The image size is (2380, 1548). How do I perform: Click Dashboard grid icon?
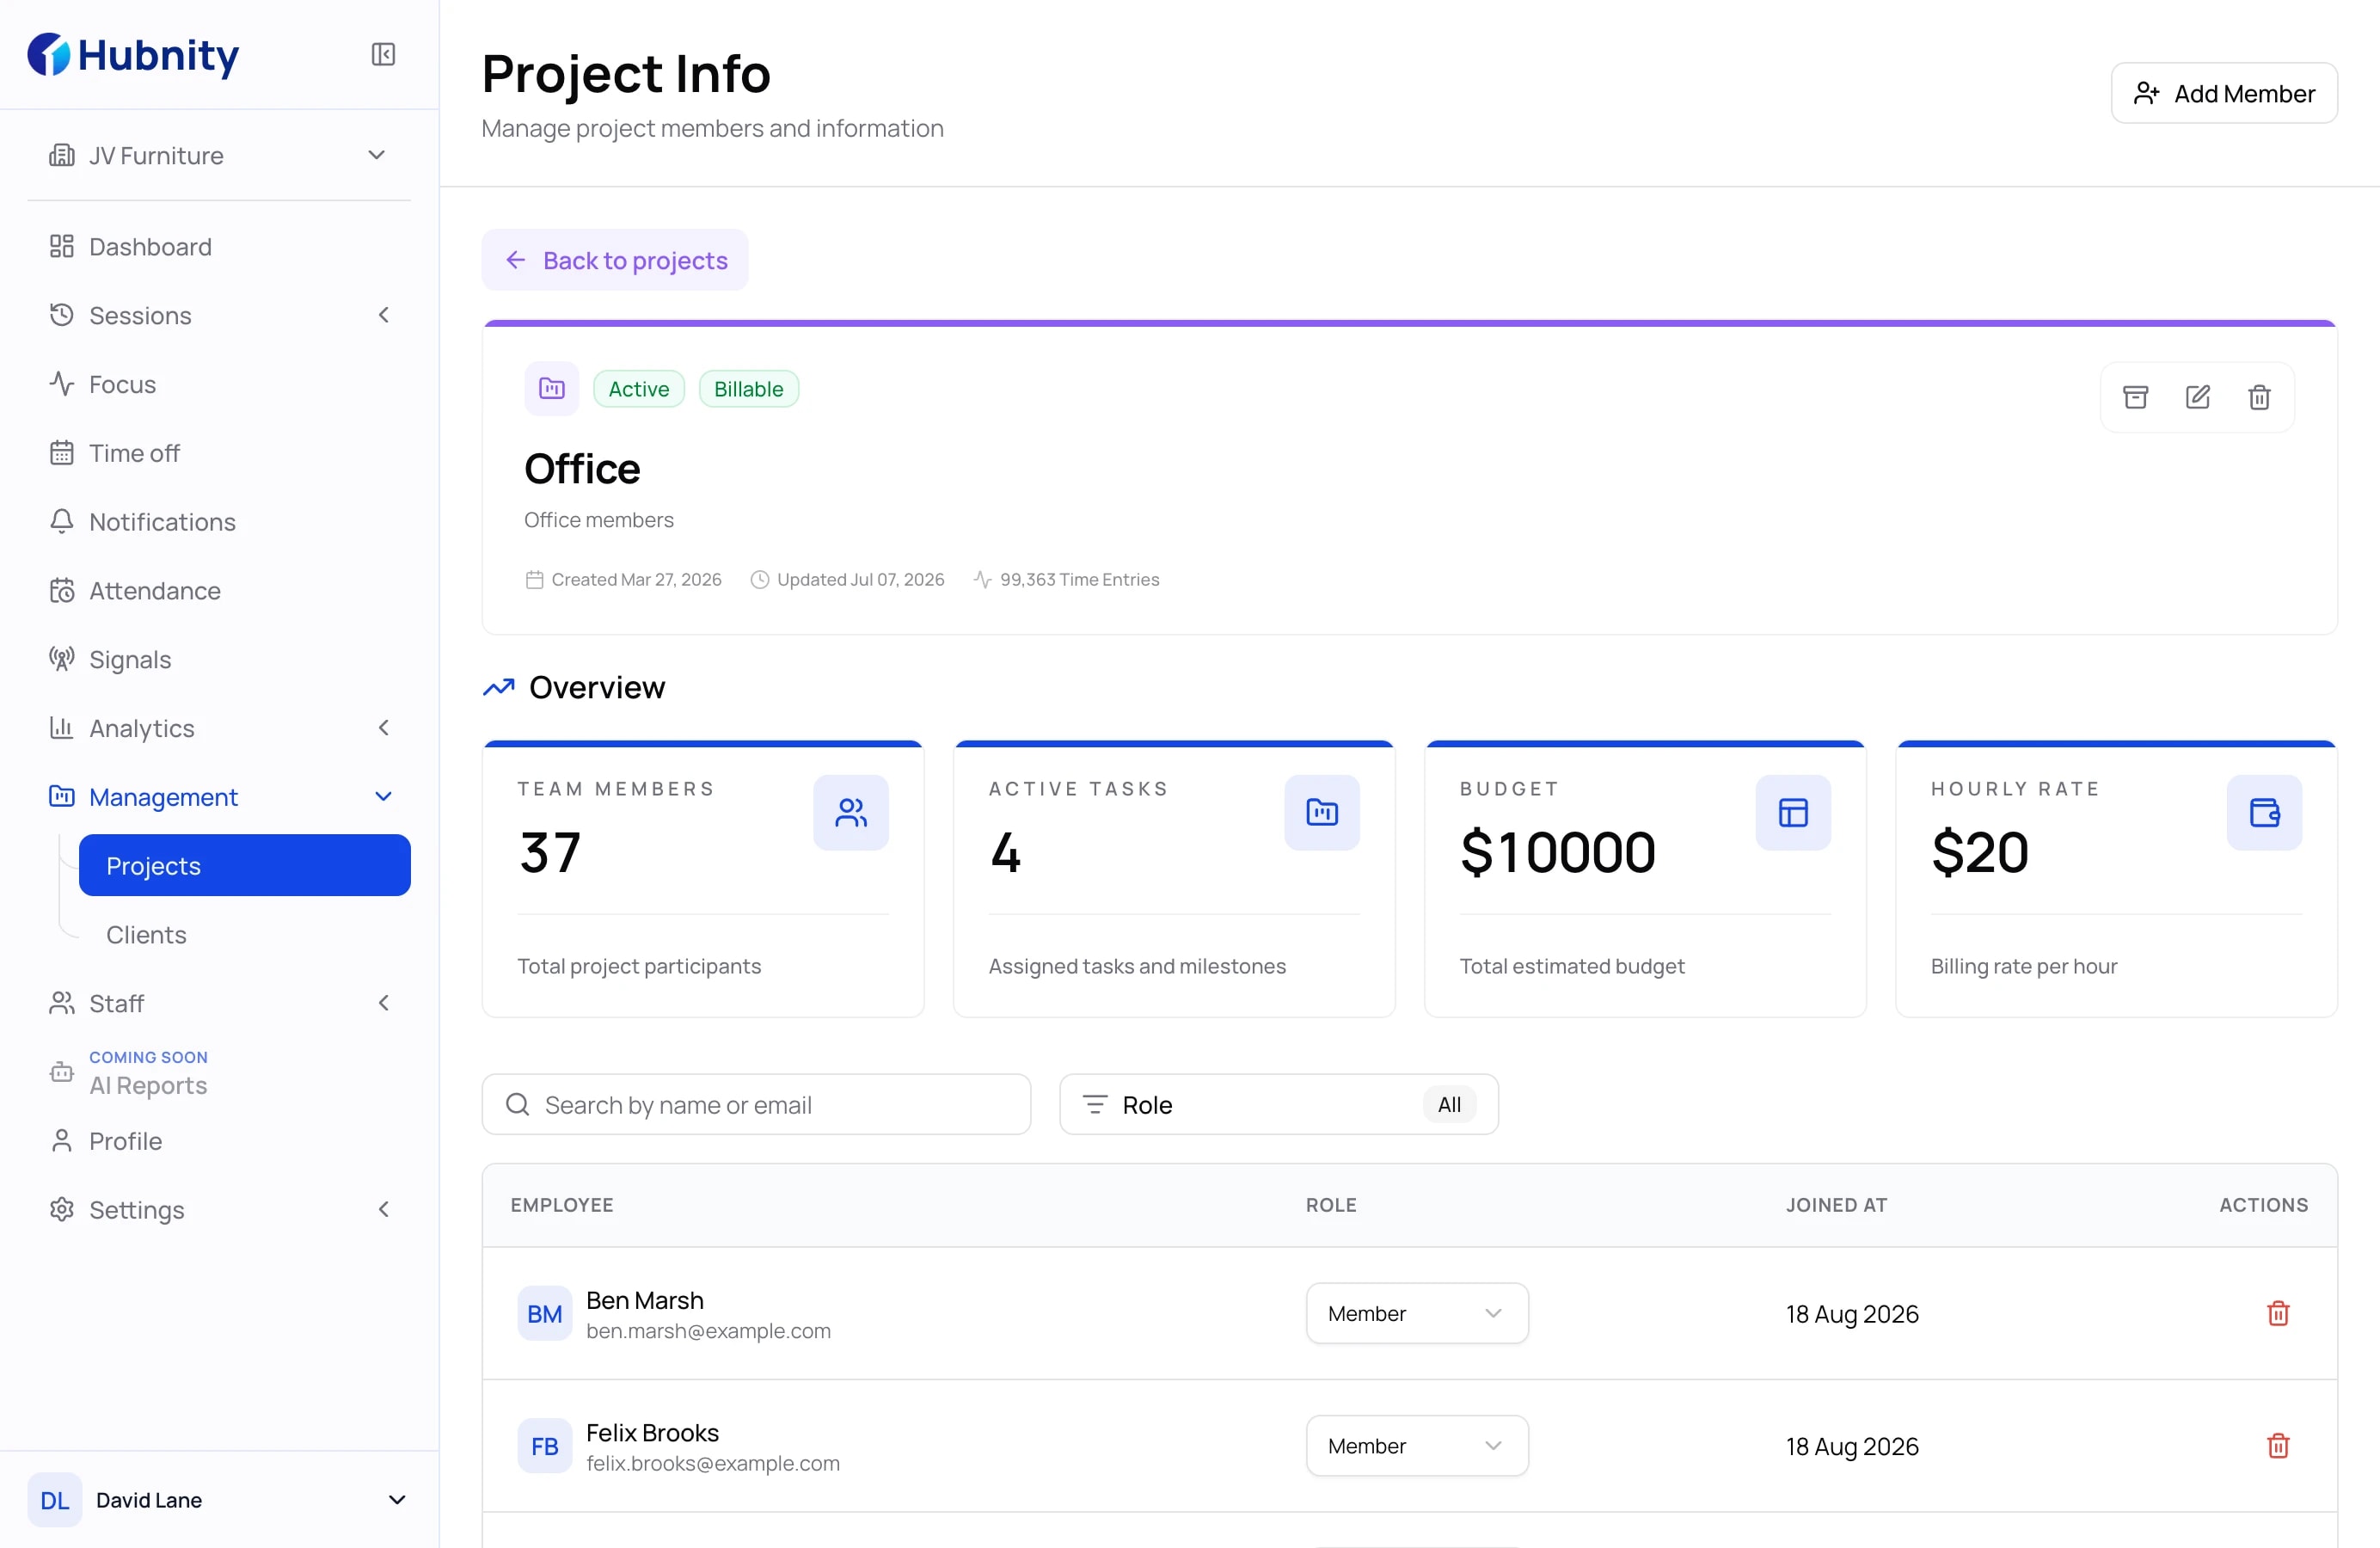(62, 246)
